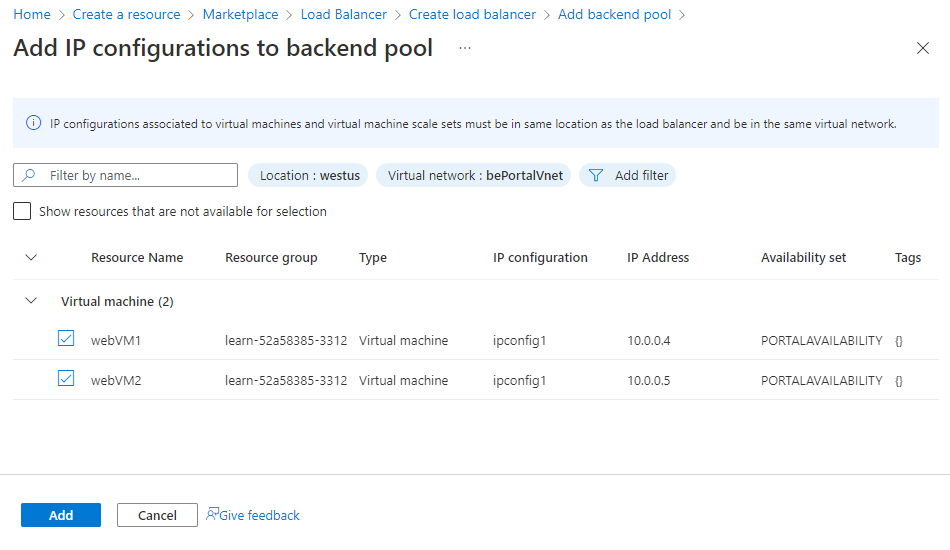The height and width of the screenshot is (550, 950).
Task: Click the Cancel button
Action: coord(157,515)
